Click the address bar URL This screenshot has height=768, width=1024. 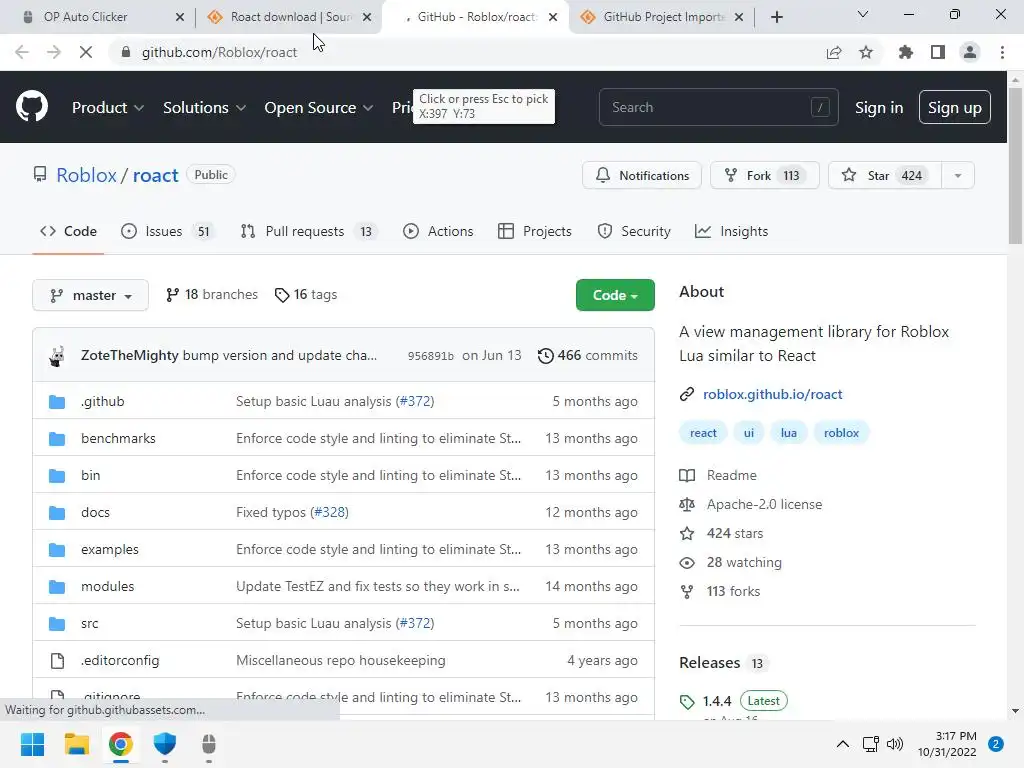(x=219, y=52)
